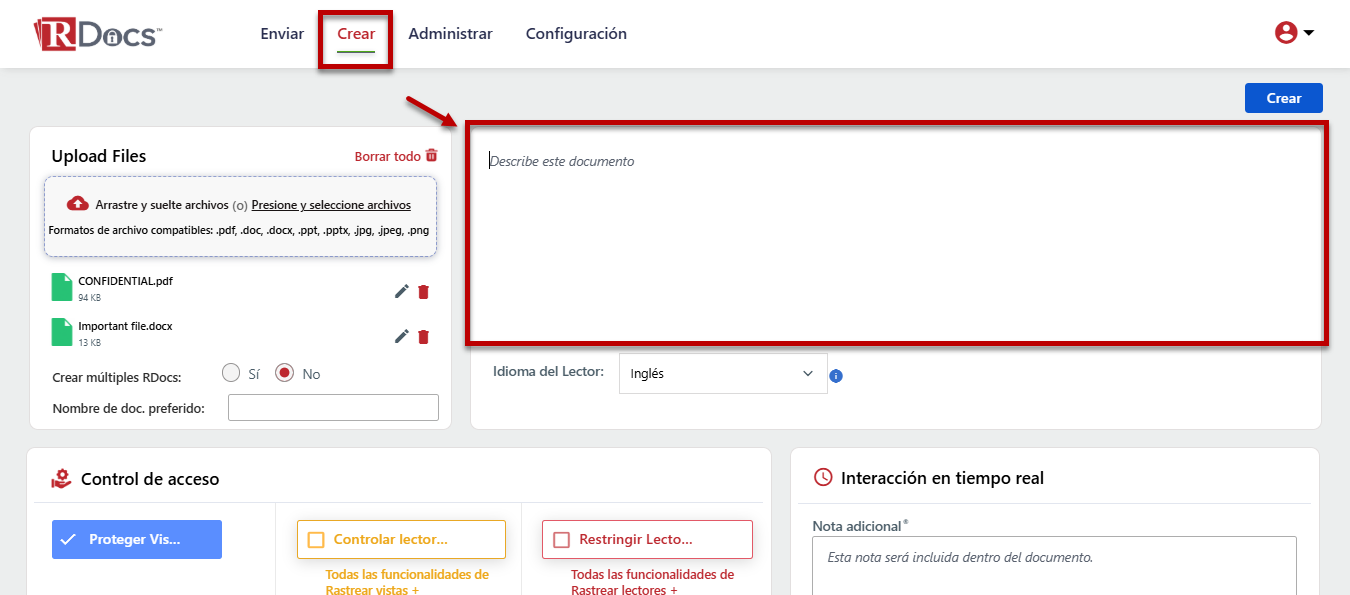The width and height of the screenshot is (1350, 595).
Task: Edit the CONFIDENTIAL.pdf file with pencil icon
Action: [x=402, y=291]
